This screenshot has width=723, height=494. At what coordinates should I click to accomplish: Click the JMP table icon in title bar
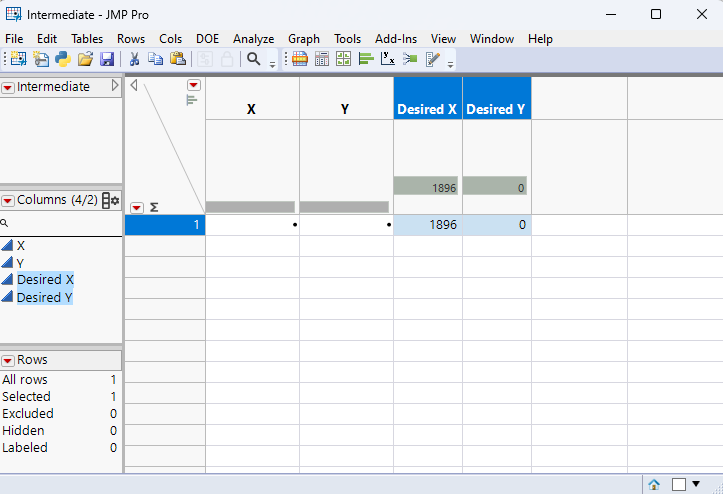point(13,14)
